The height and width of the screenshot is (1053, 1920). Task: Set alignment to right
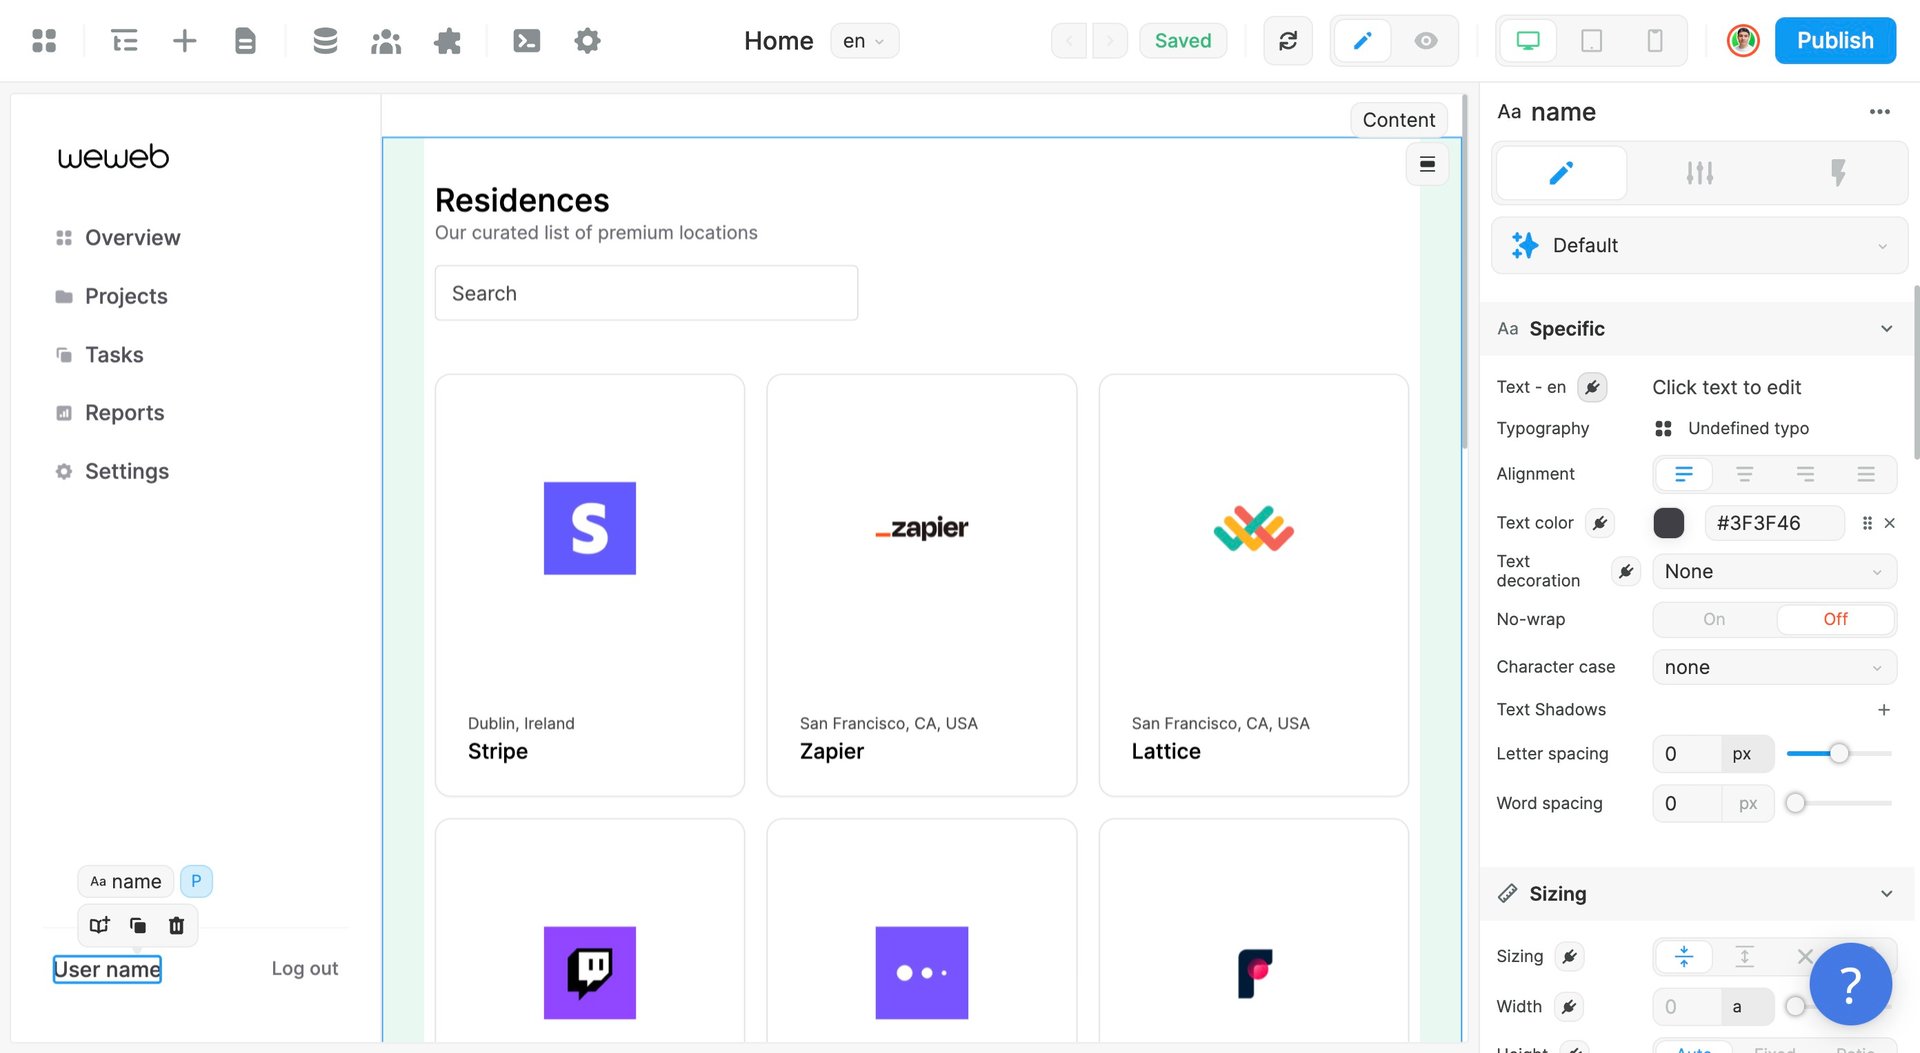1805,474
